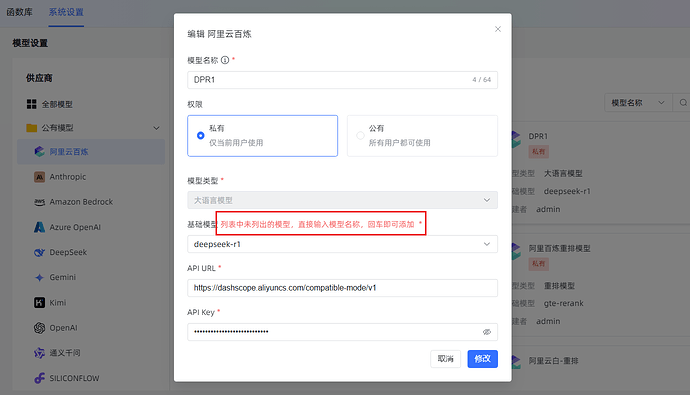The image size is (690, 395).
Task: Click the SILICONFLOW logo icon
Action: 39,378
